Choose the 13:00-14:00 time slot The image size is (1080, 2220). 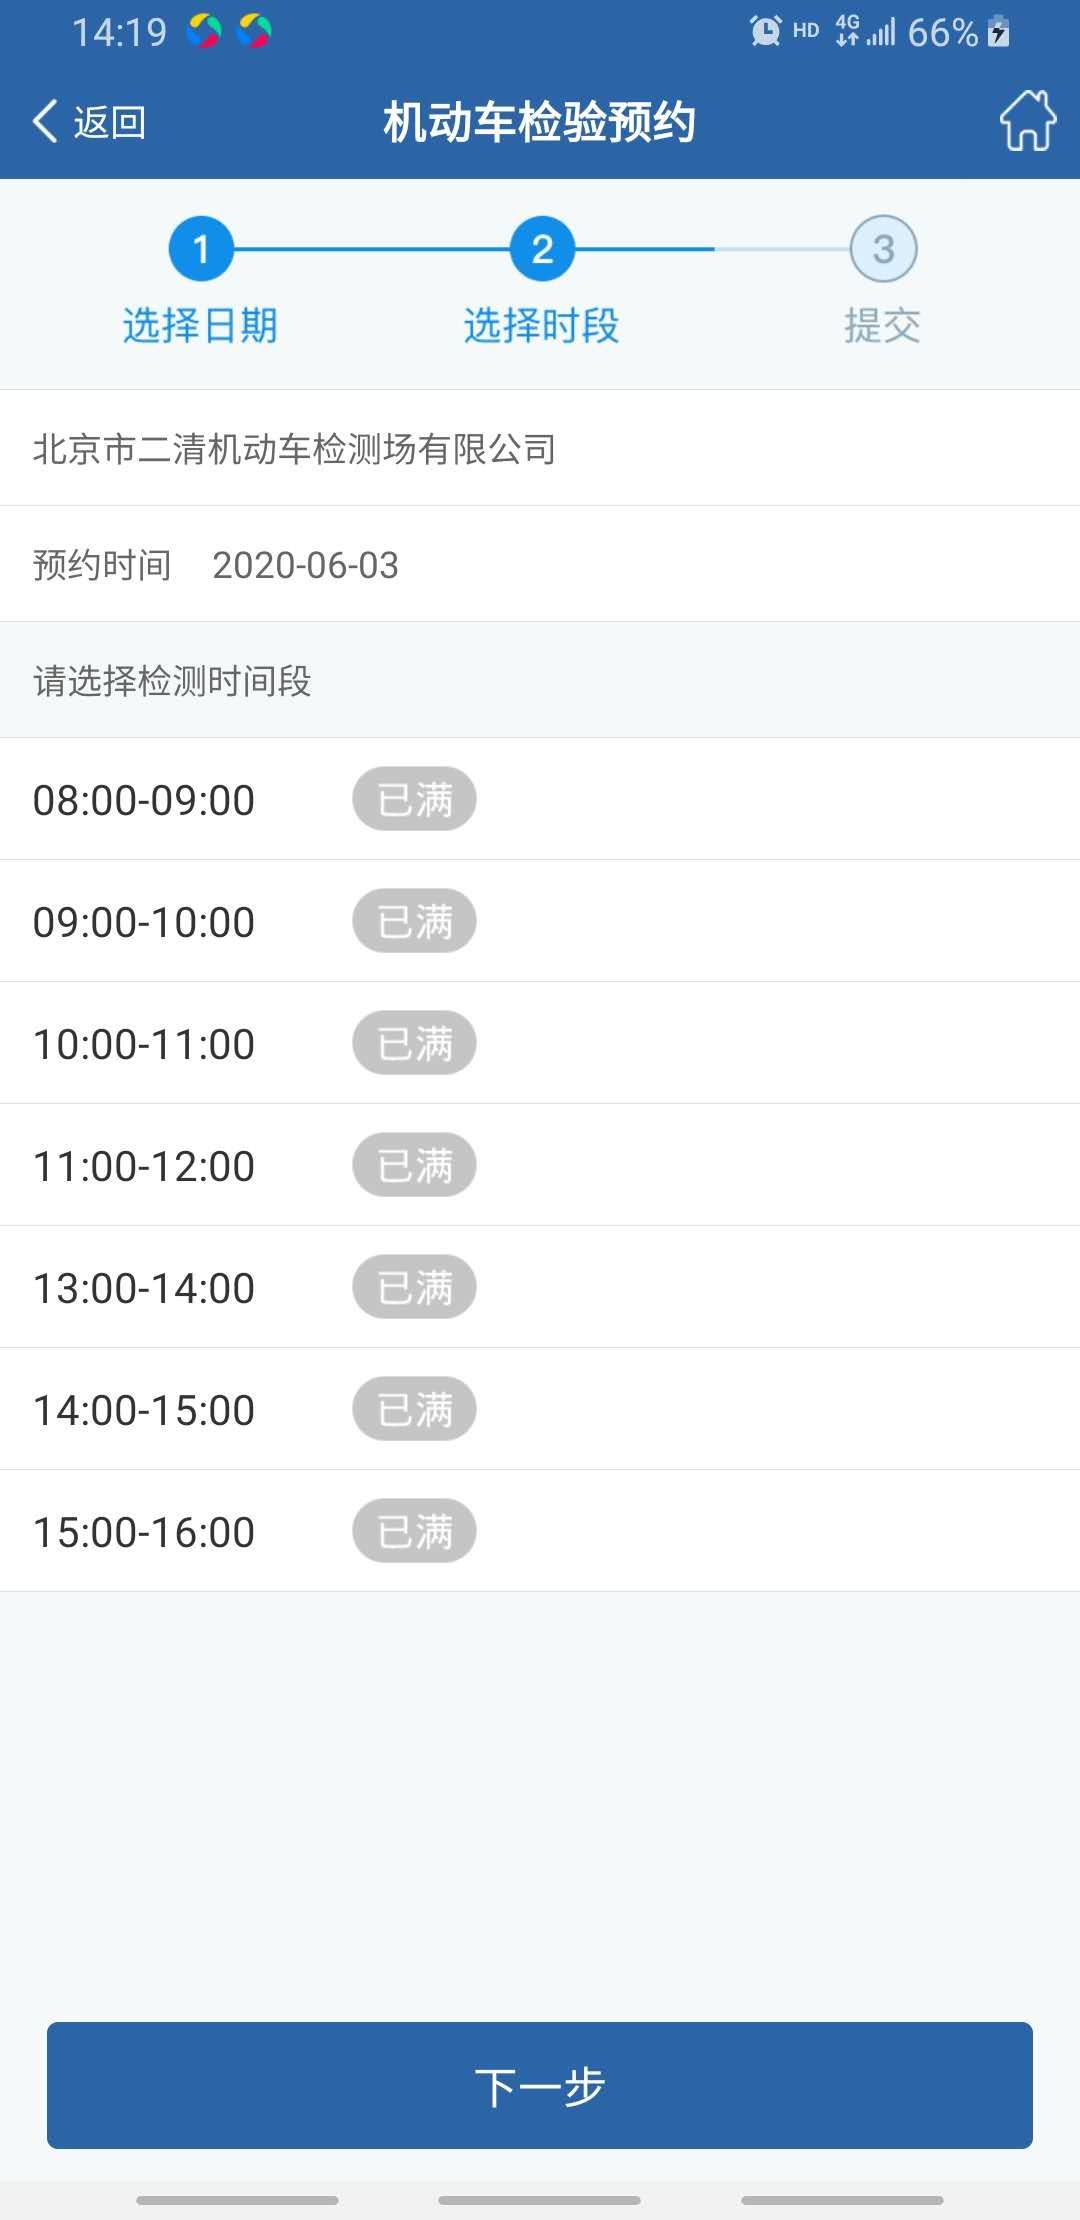pyautogui.click(x=144, y=1288)
